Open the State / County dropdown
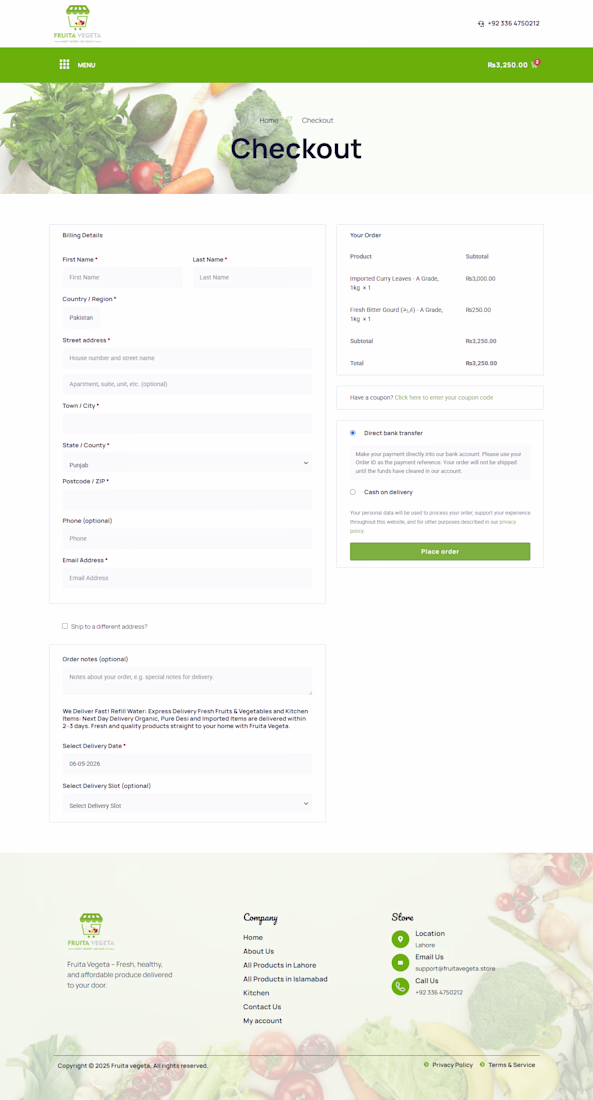 187,463
